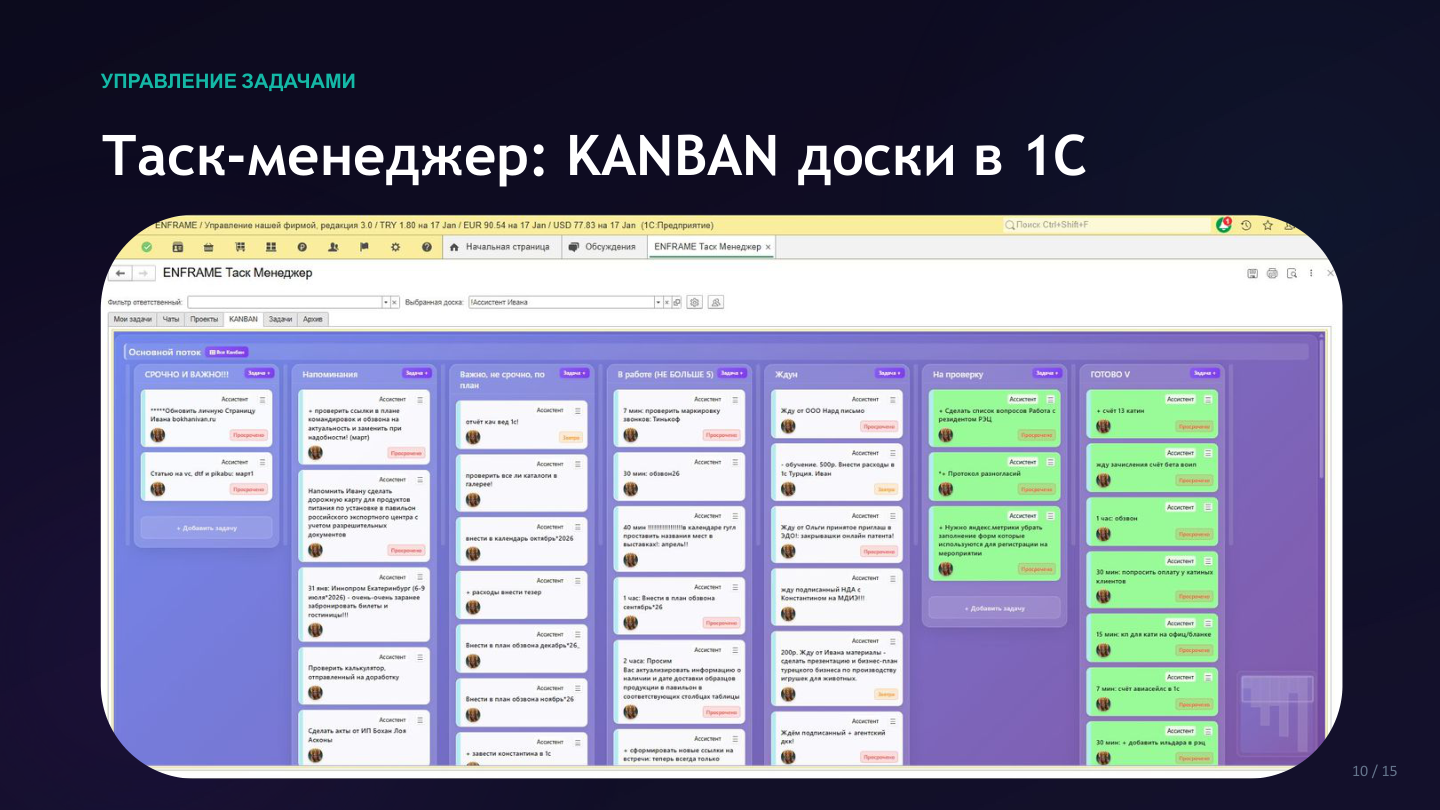The image size is (1440, 810).
Task: Close the ENFRAME Таск Менеджер tab
Action: click(768, 247)
